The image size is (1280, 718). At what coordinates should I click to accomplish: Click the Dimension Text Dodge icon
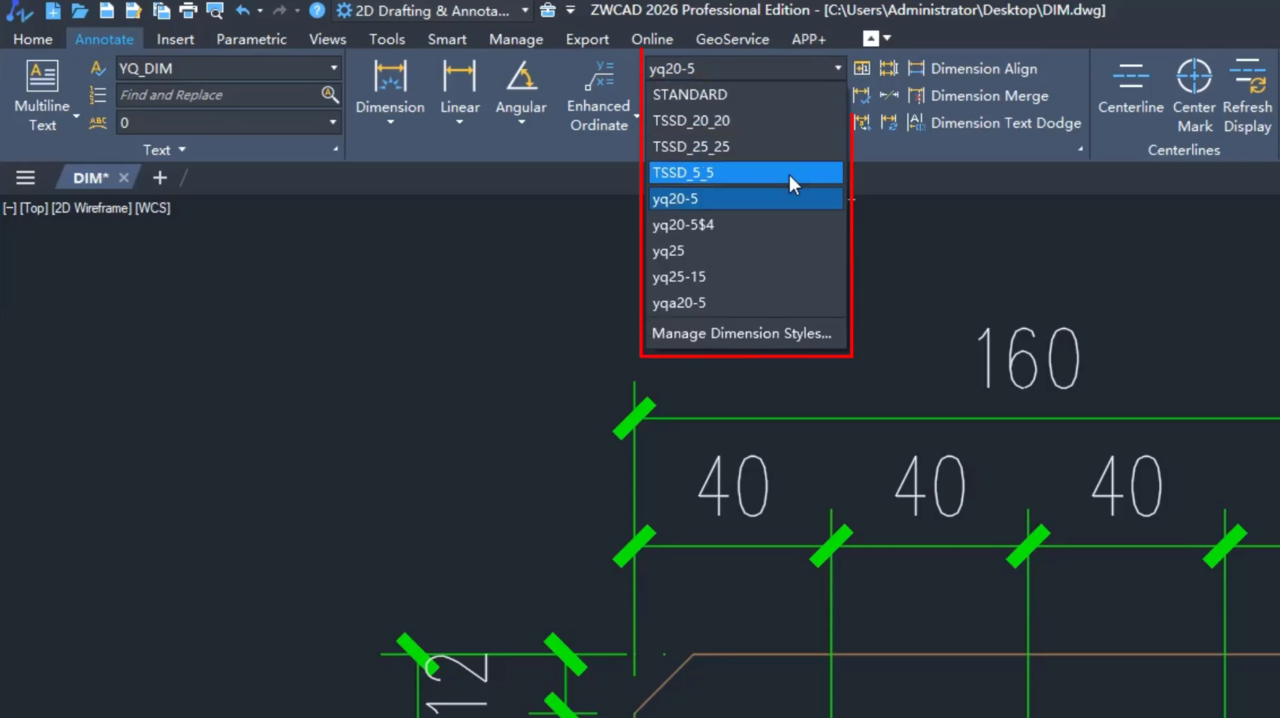click(x=916, y=123)
